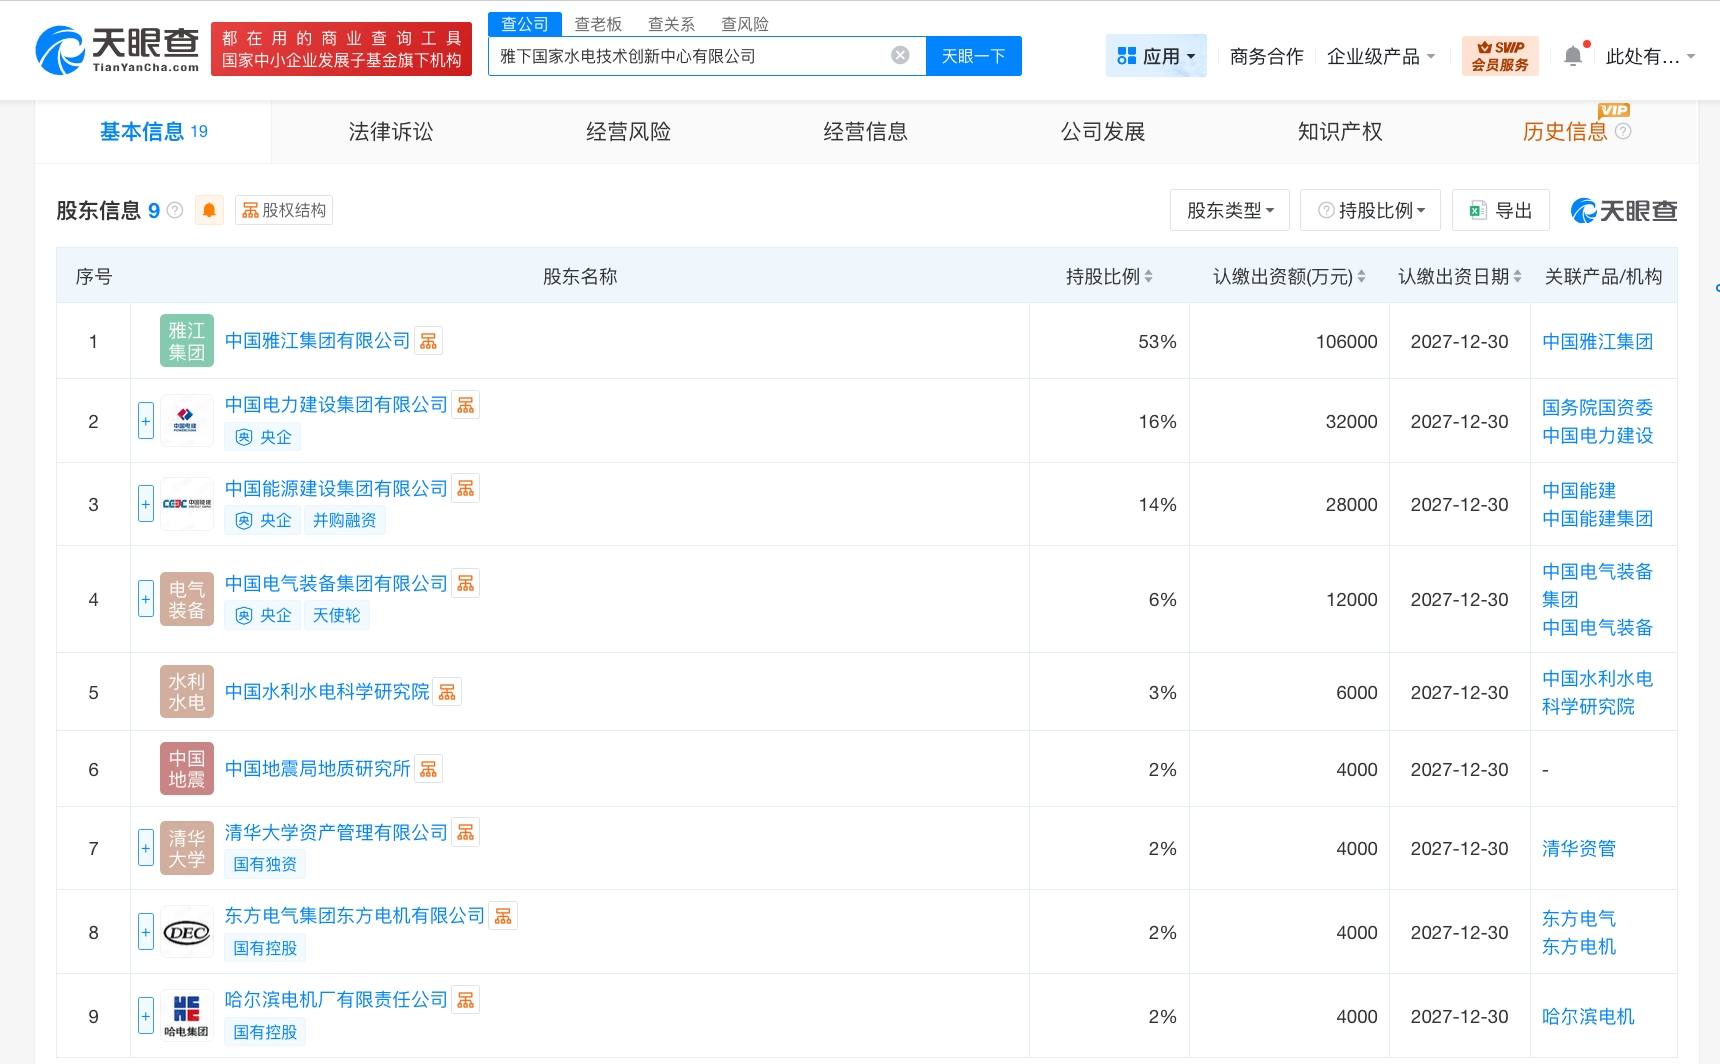Image resolution: width=1720 pixels, height=1064 pixels.
Task: Click equity structure icon next to 中国雅江集团有限公司
Action: (x=429, y=341)
